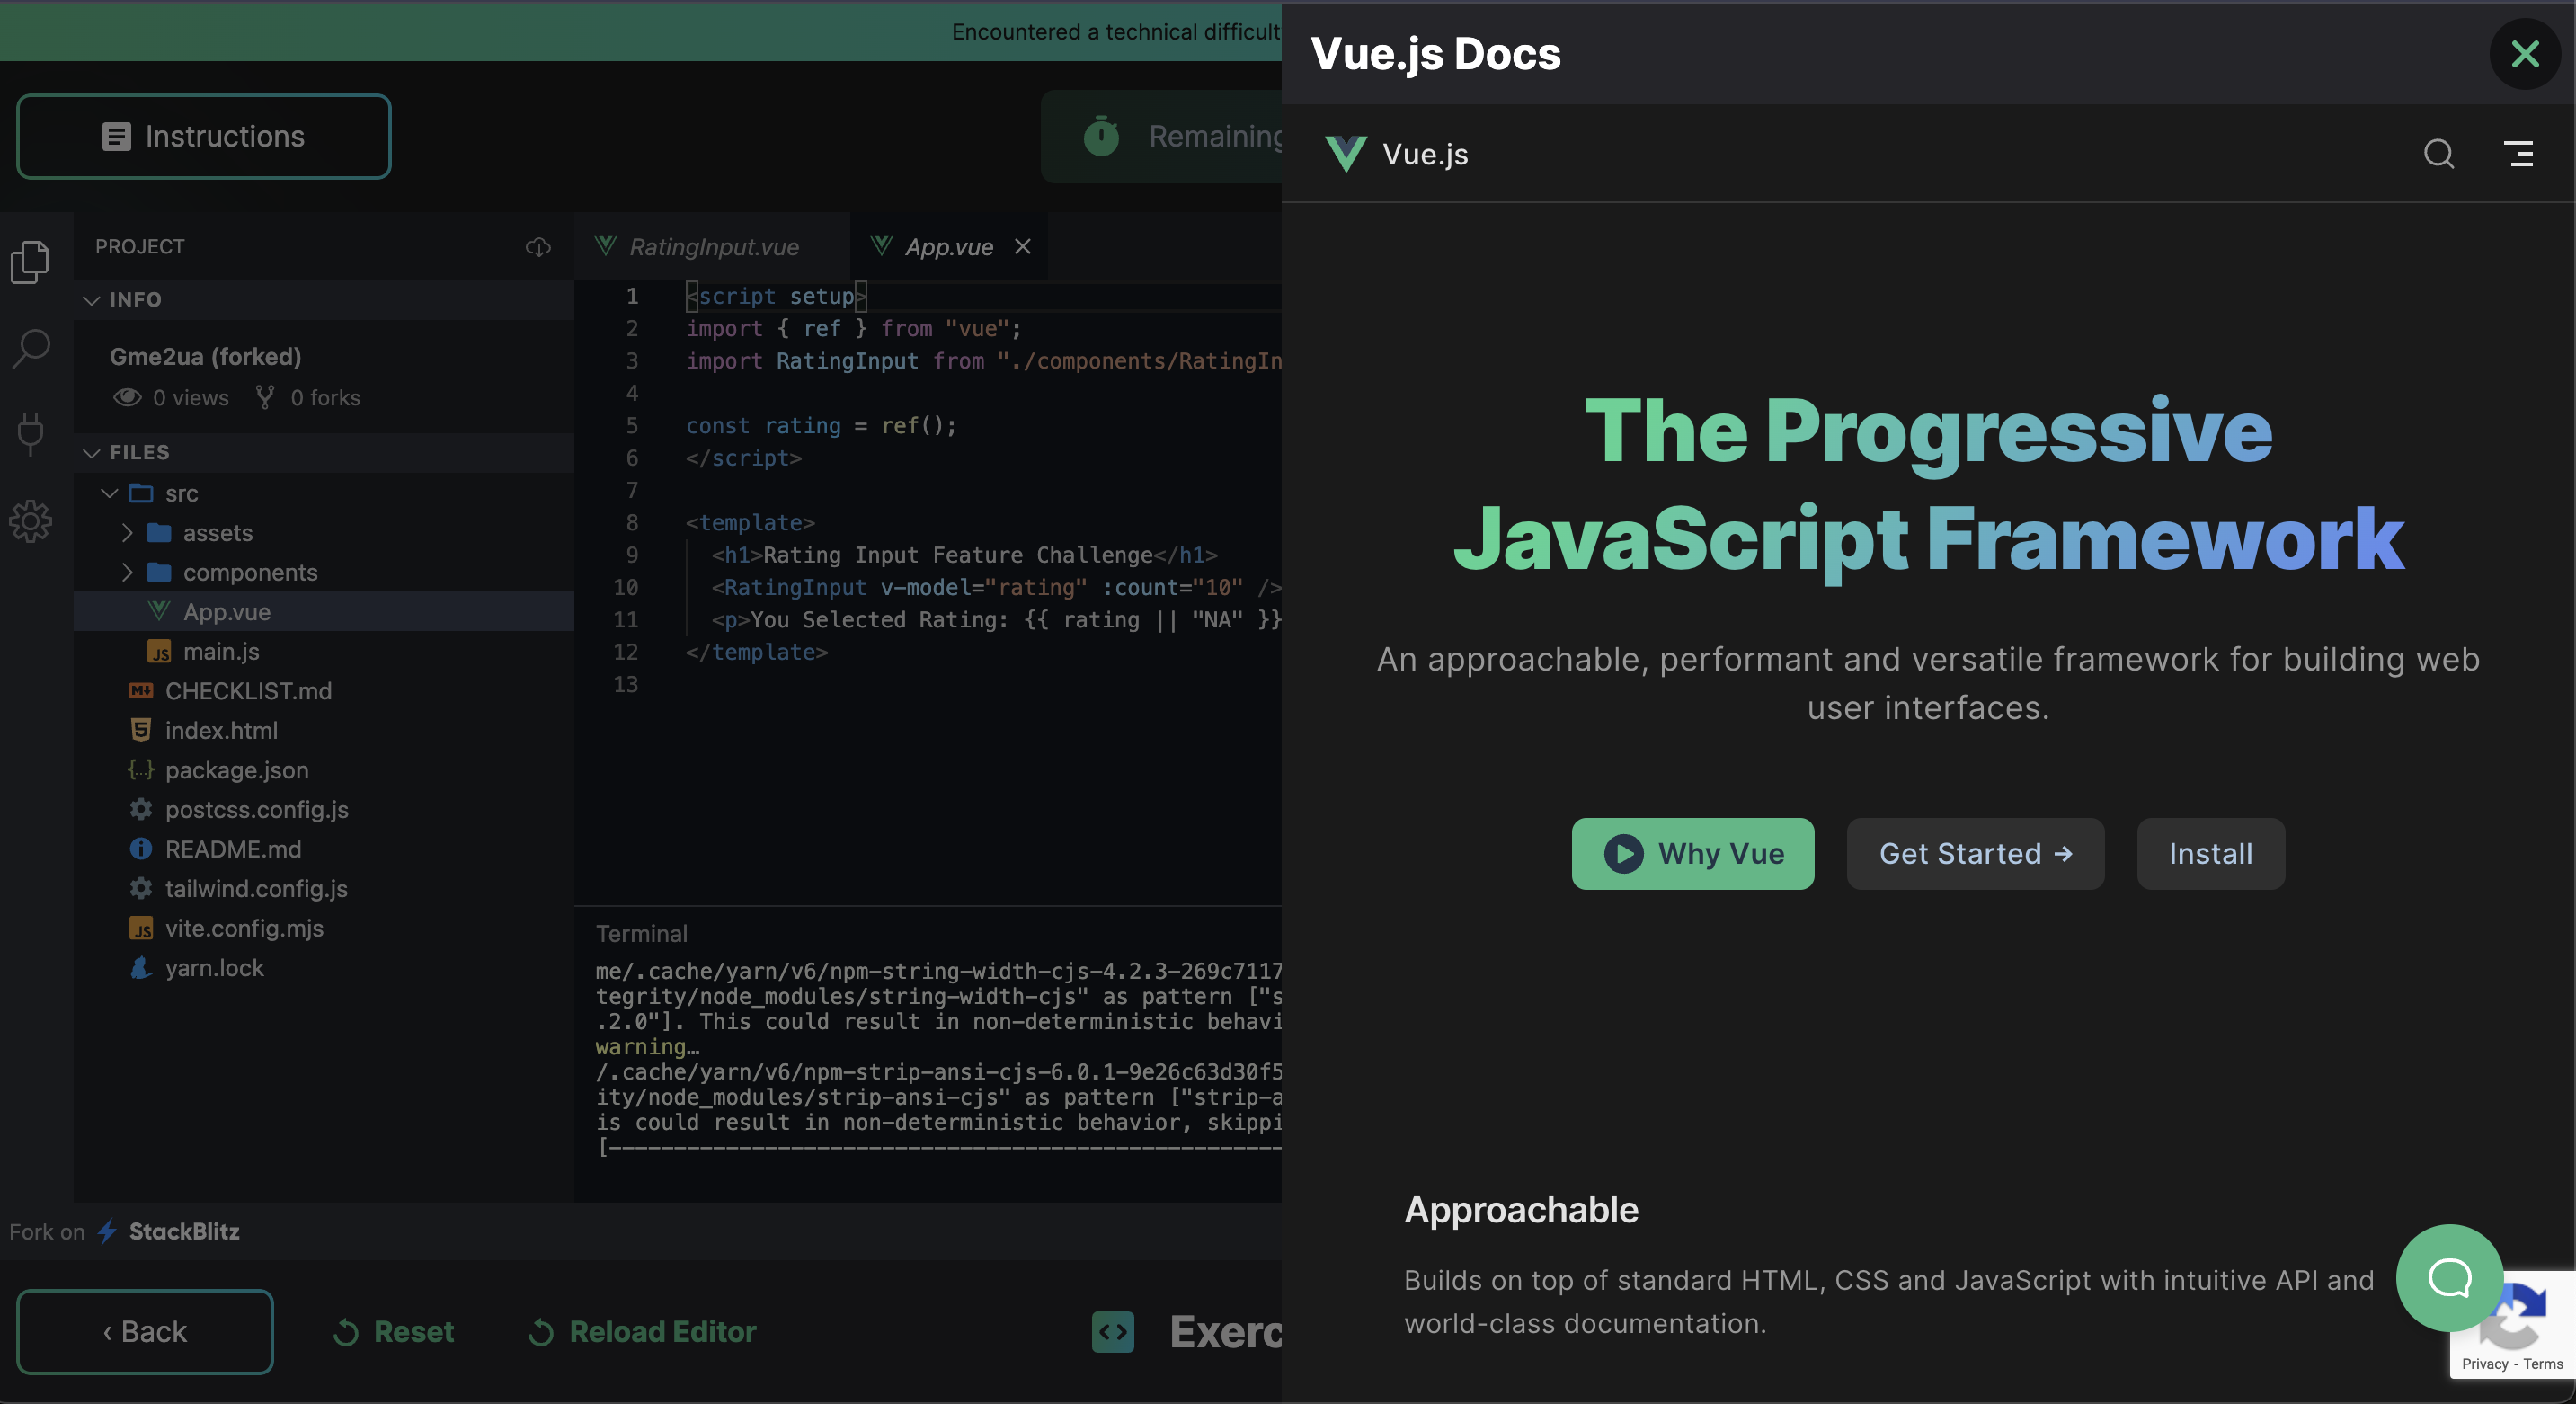Open the chat support bubble
The image size is (2576, 1404).
(2449, 1277)
